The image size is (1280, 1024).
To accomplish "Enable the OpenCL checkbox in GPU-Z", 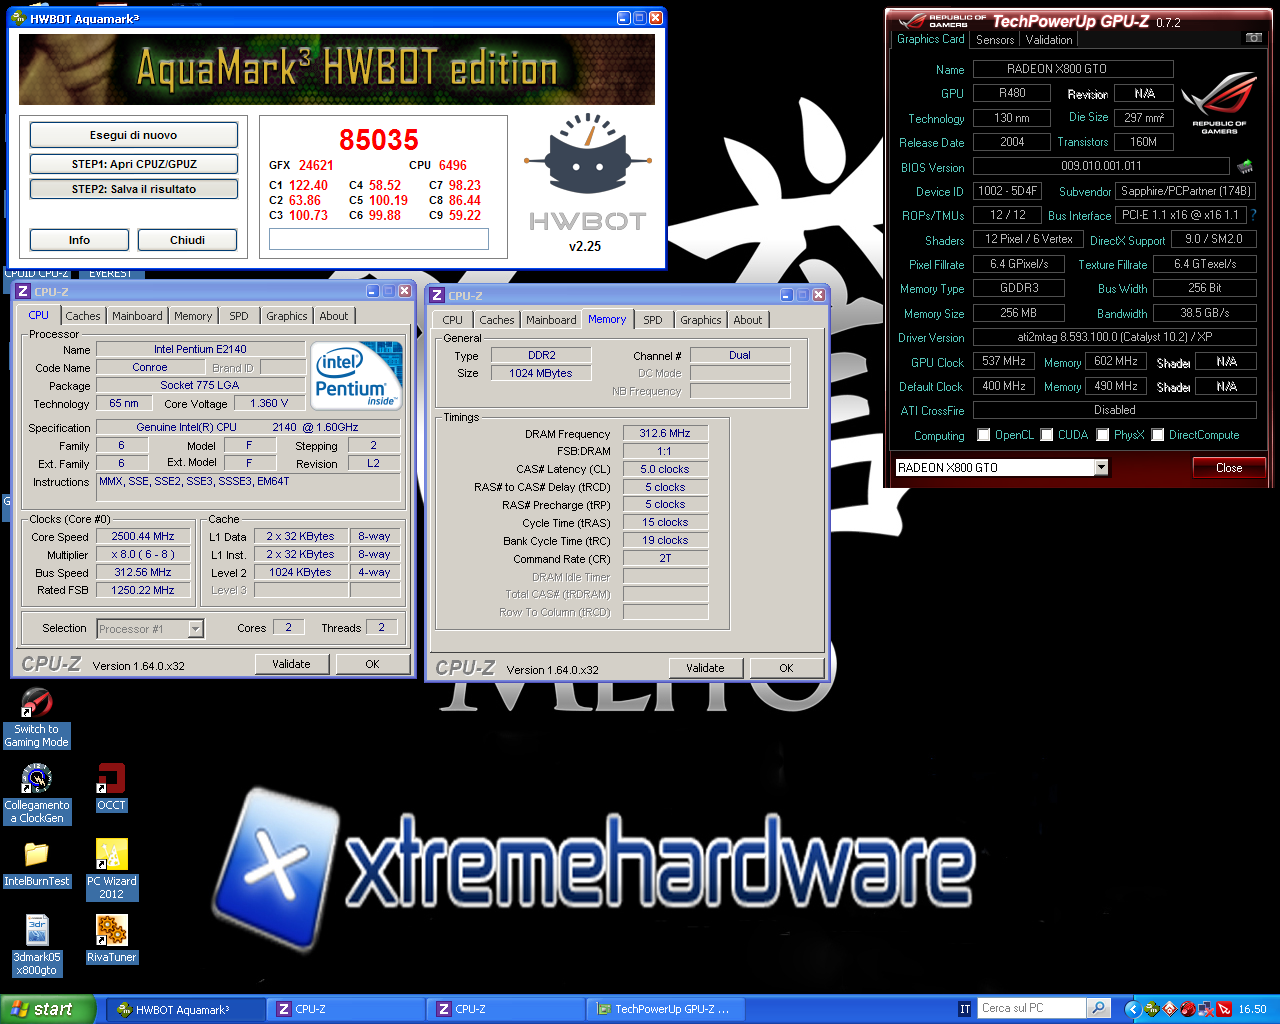I will pyautogui.click(x=984, y=435).
